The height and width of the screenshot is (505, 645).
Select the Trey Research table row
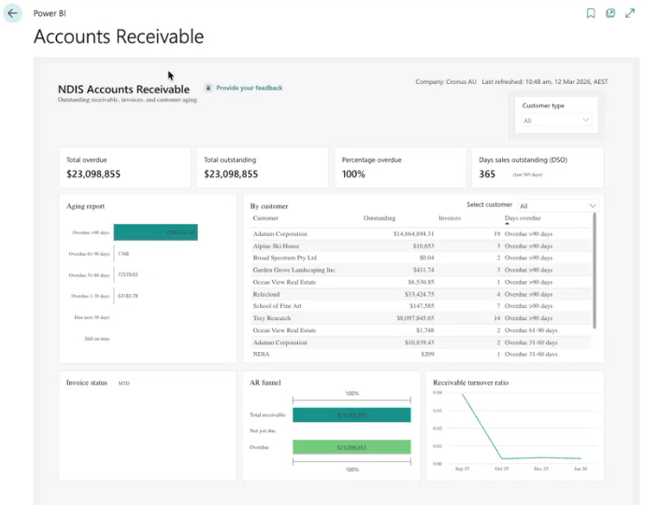[273, 318]
